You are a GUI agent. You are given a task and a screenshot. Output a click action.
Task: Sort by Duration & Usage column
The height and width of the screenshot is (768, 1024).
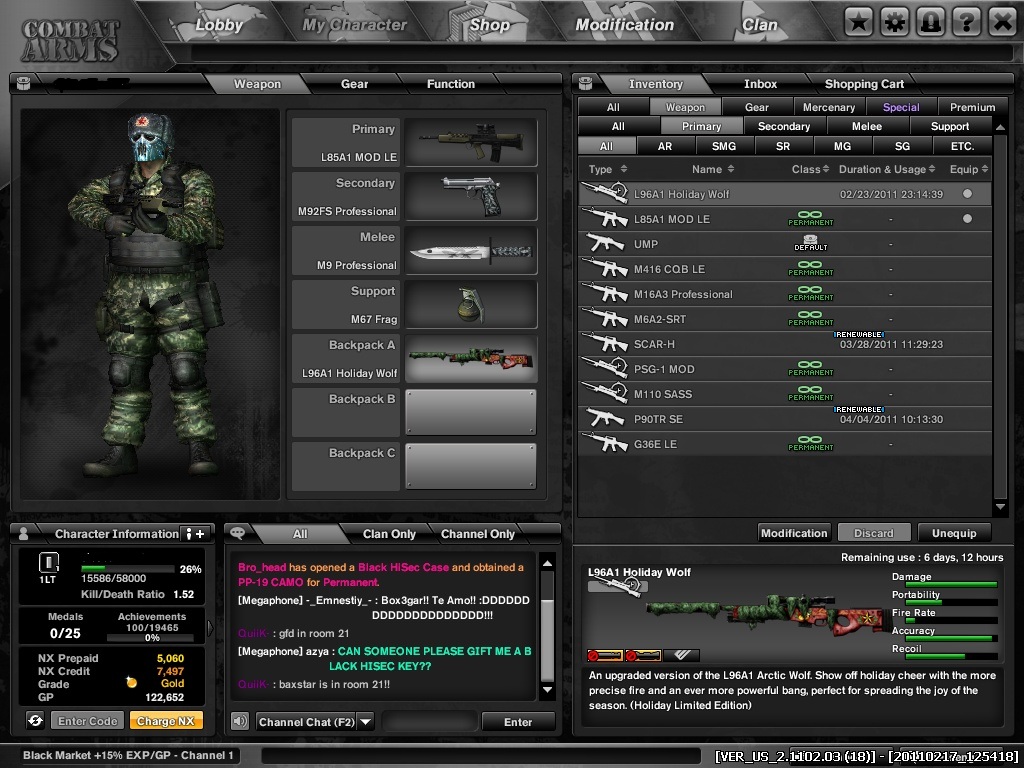(887, 169)
